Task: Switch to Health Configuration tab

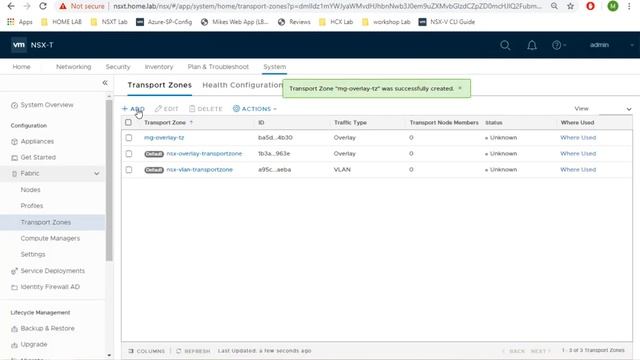Action: [242, 85]
